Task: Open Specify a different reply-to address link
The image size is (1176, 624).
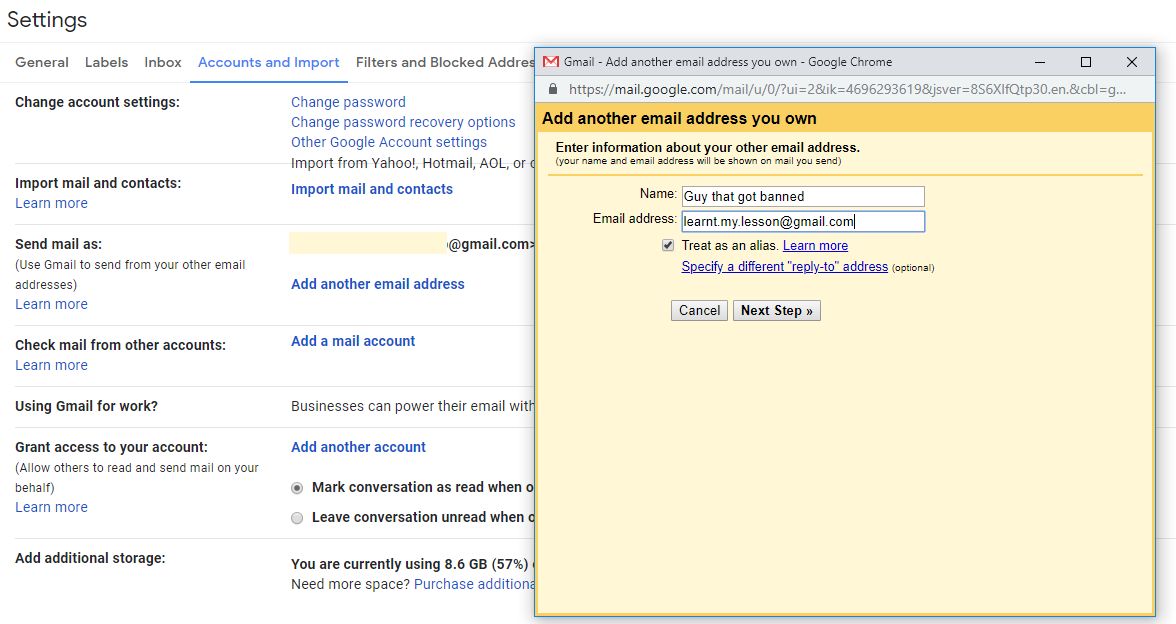Action: click(784, 266)
